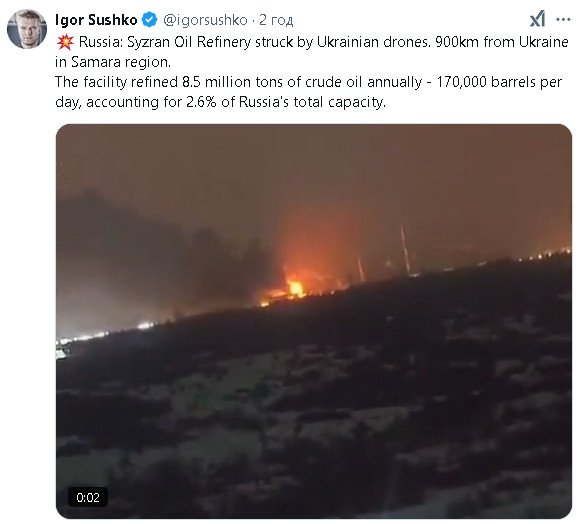583x524 pixels.
Task: Click the 'Russia's total capacity' text
Action: (x=312, y=102)
